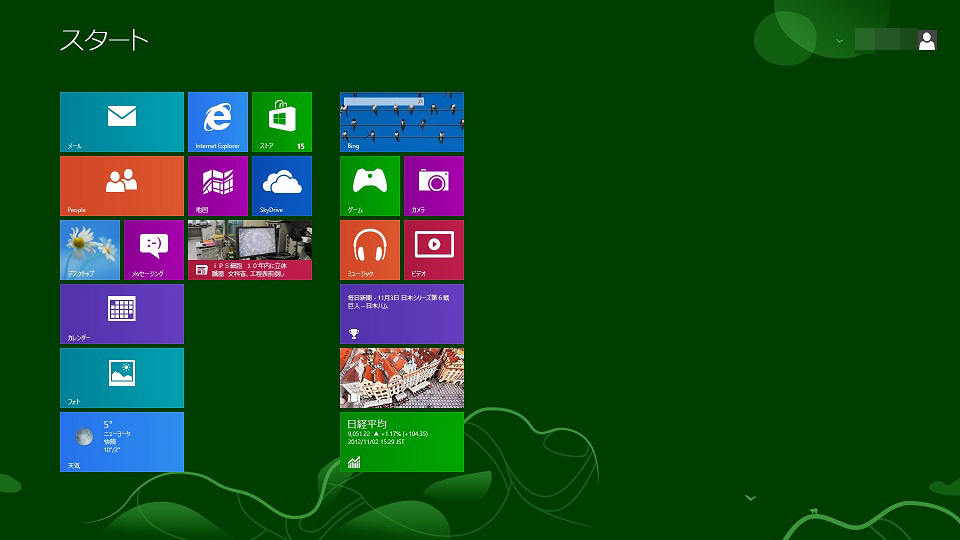Open the Weather (天気) tile
This screenshot has width=960, height=540.
click(122, 442)
